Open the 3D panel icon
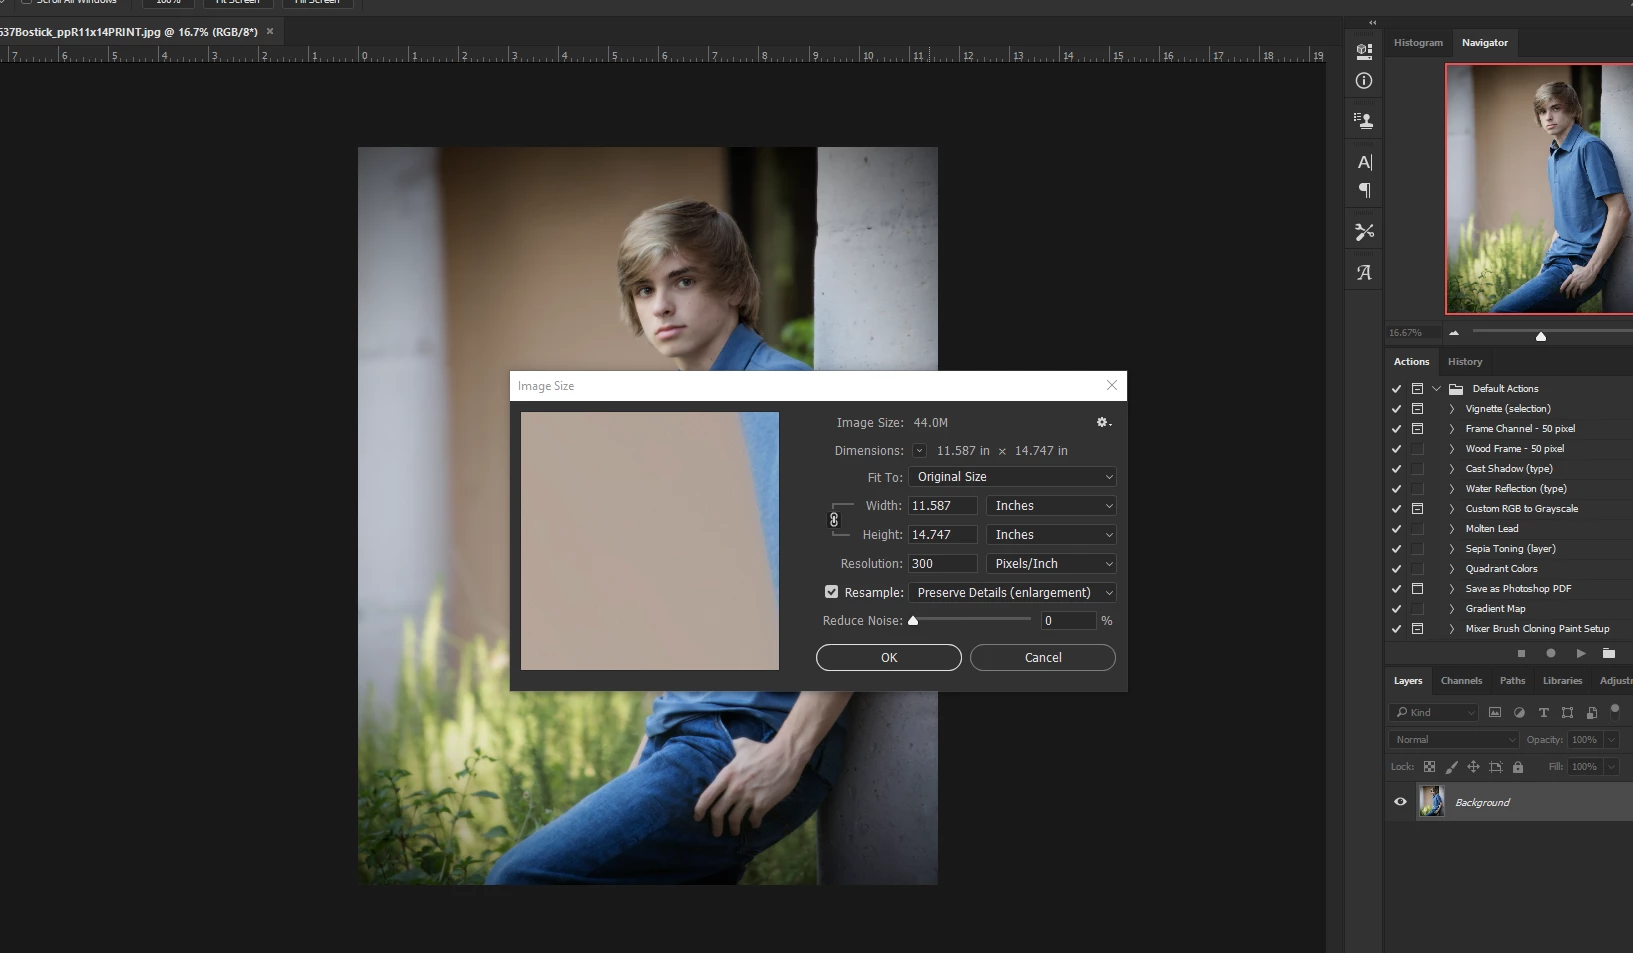This screenshot has height=953, width=1633. point(1364,51)
